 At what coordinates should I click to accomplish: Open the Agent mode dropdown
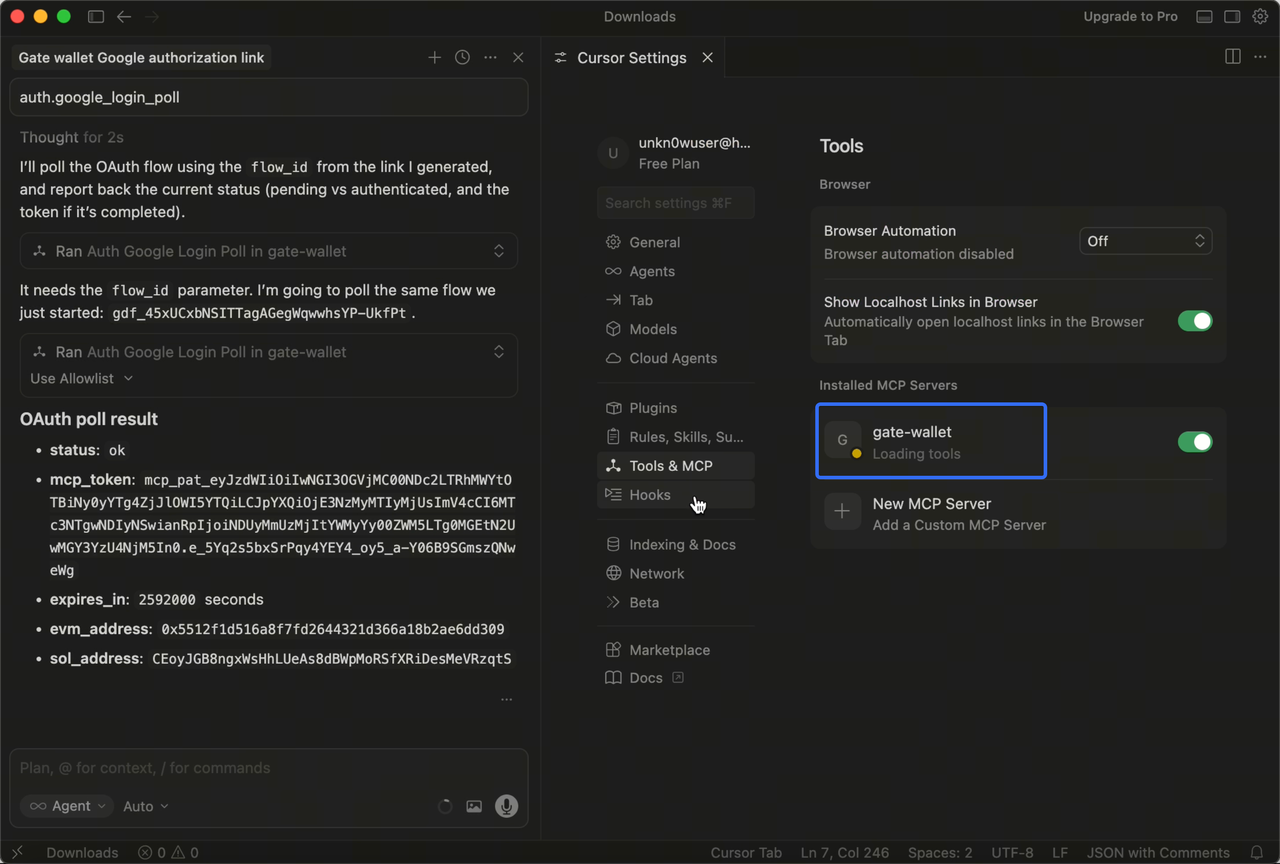pos(68,806)
